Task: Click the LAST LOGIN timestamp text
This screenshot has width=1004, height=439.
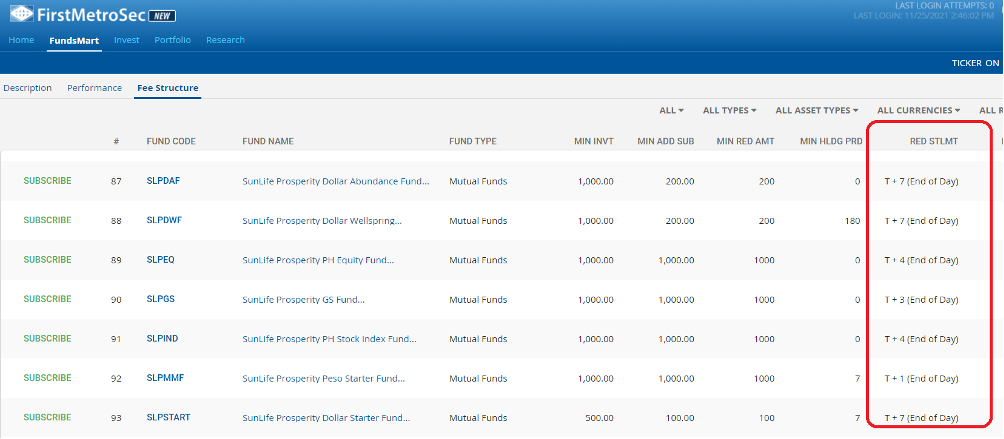Action: 924,15
